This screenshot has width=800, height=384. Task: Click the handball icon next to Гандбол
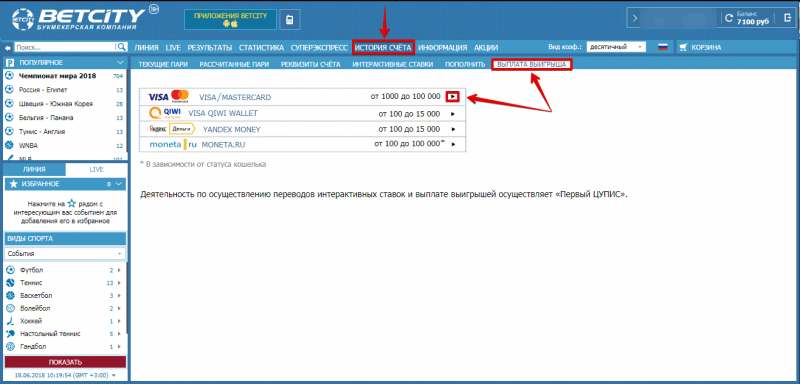[x=10, y=346]
